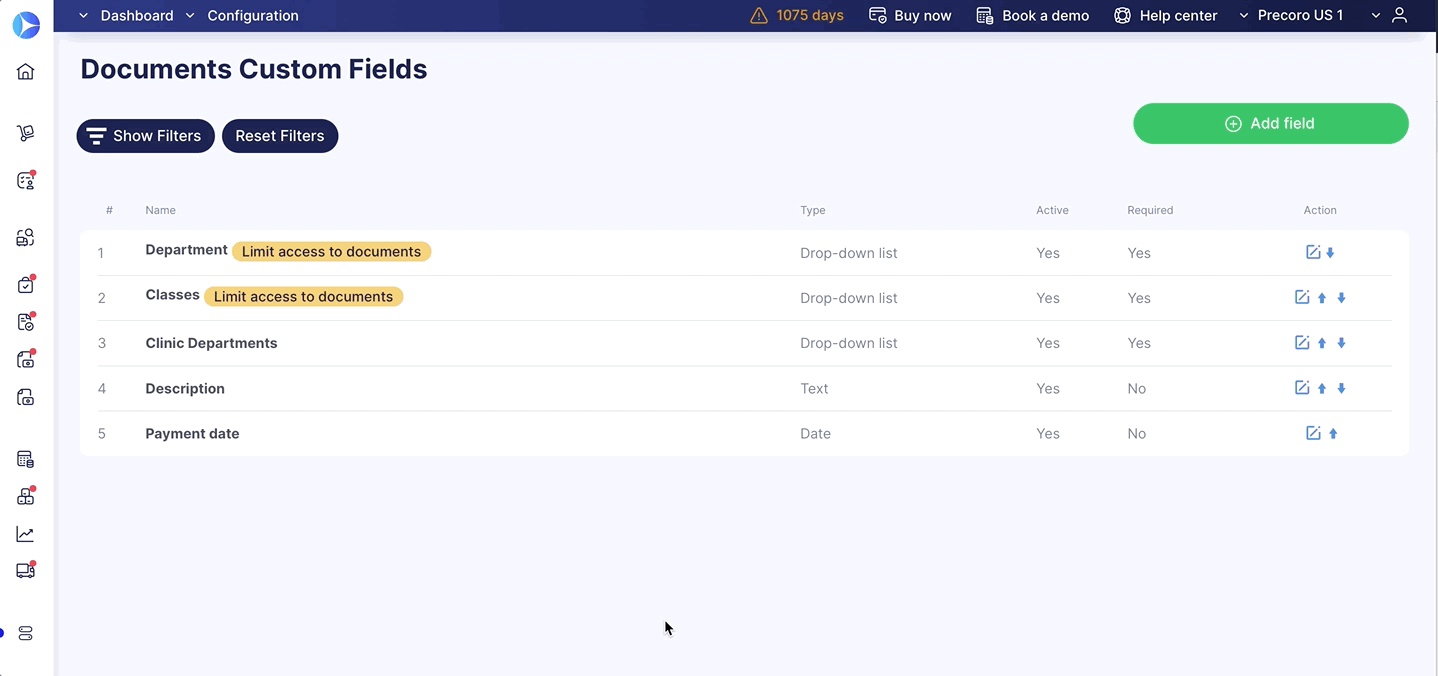Move the Description field up
This screenshot has height=676, width=1438.
pos(1322,388)
